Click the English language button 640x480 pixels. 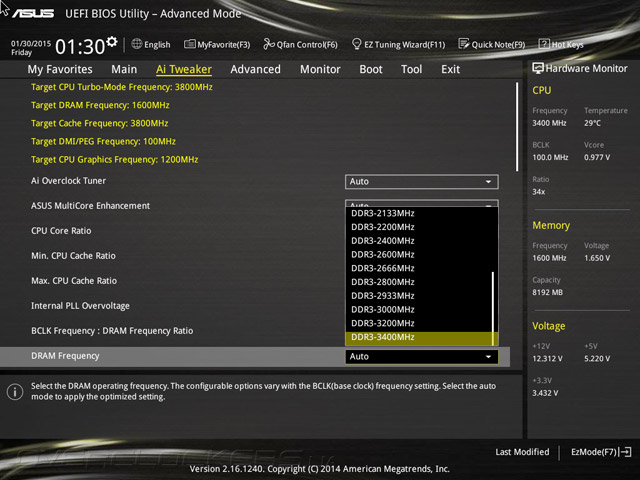151,44
